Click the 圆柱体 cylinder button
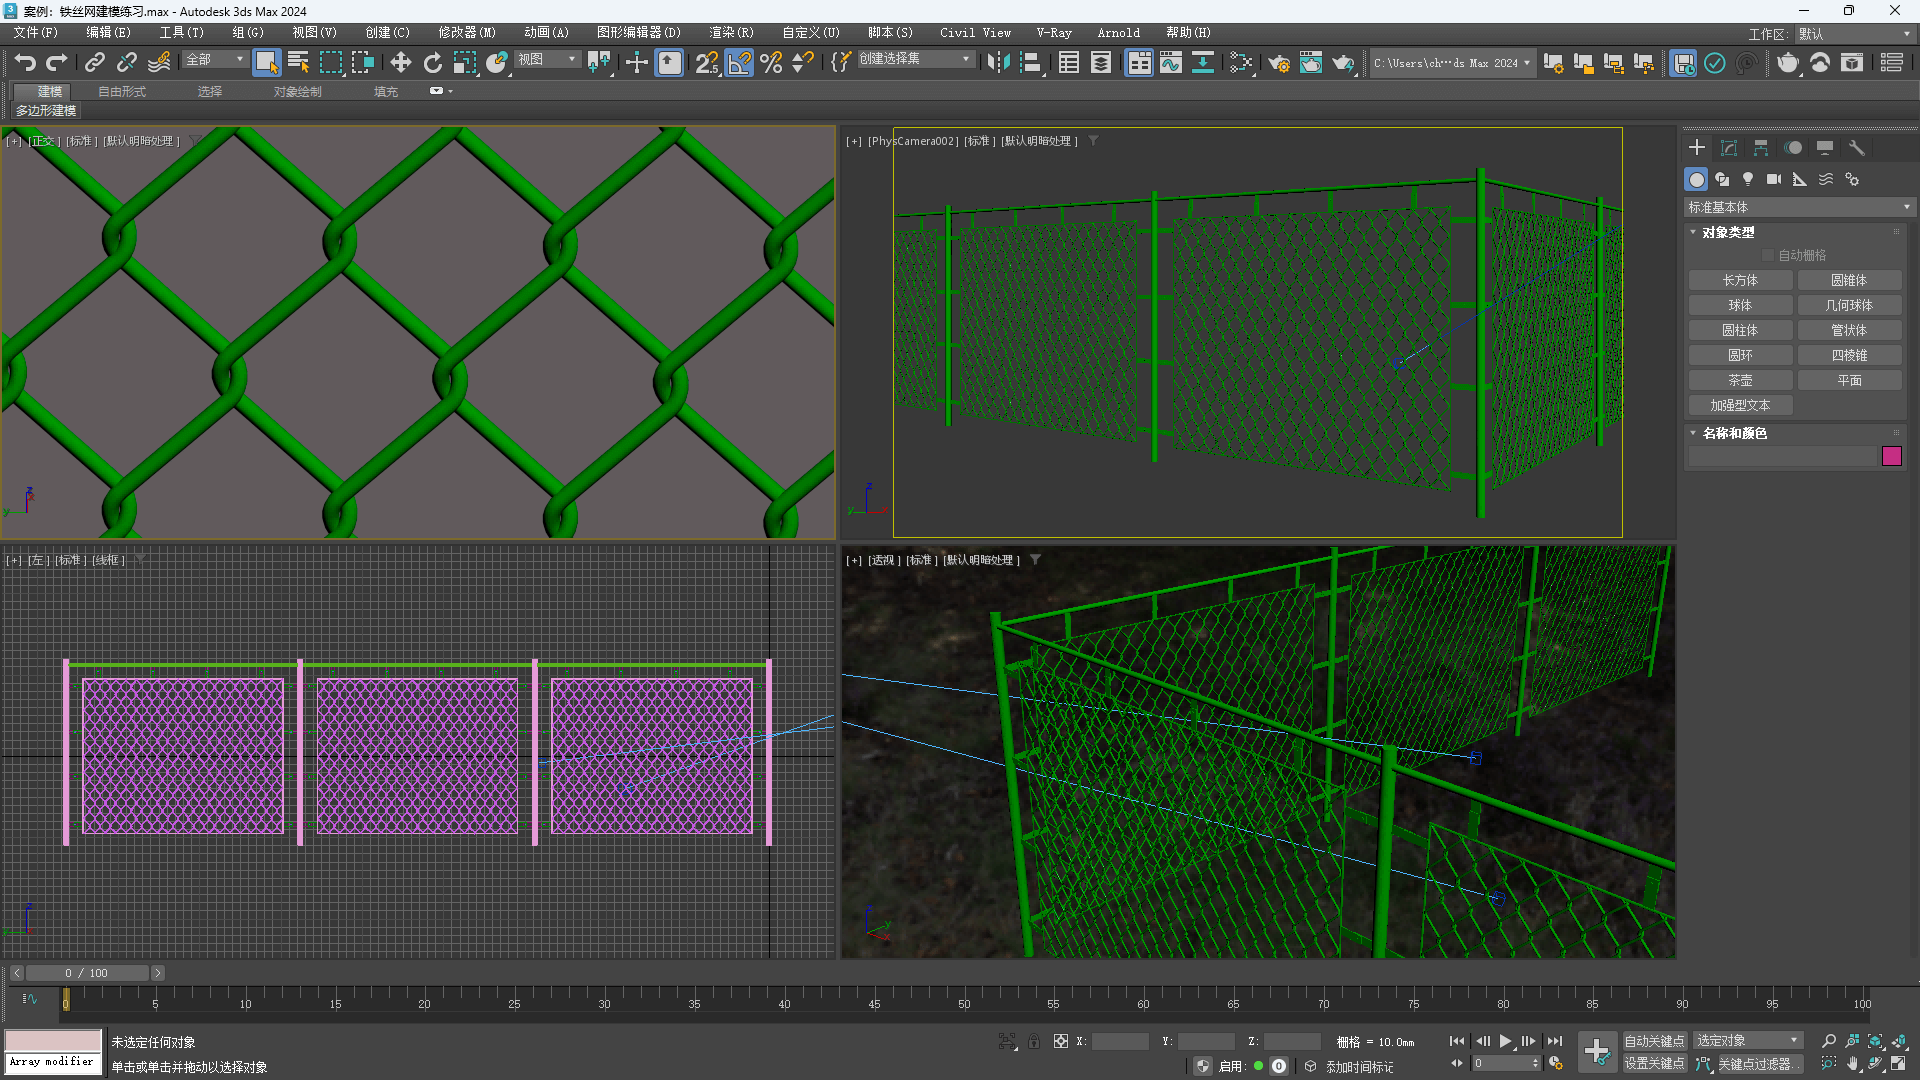1920x1080 pixels. 1740,330
